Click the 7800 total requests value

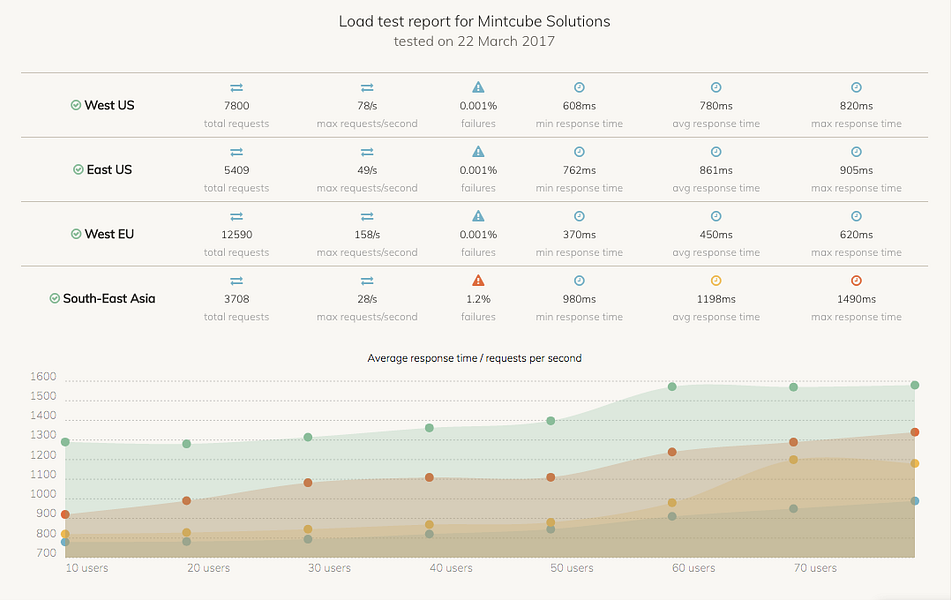[237, 106]
